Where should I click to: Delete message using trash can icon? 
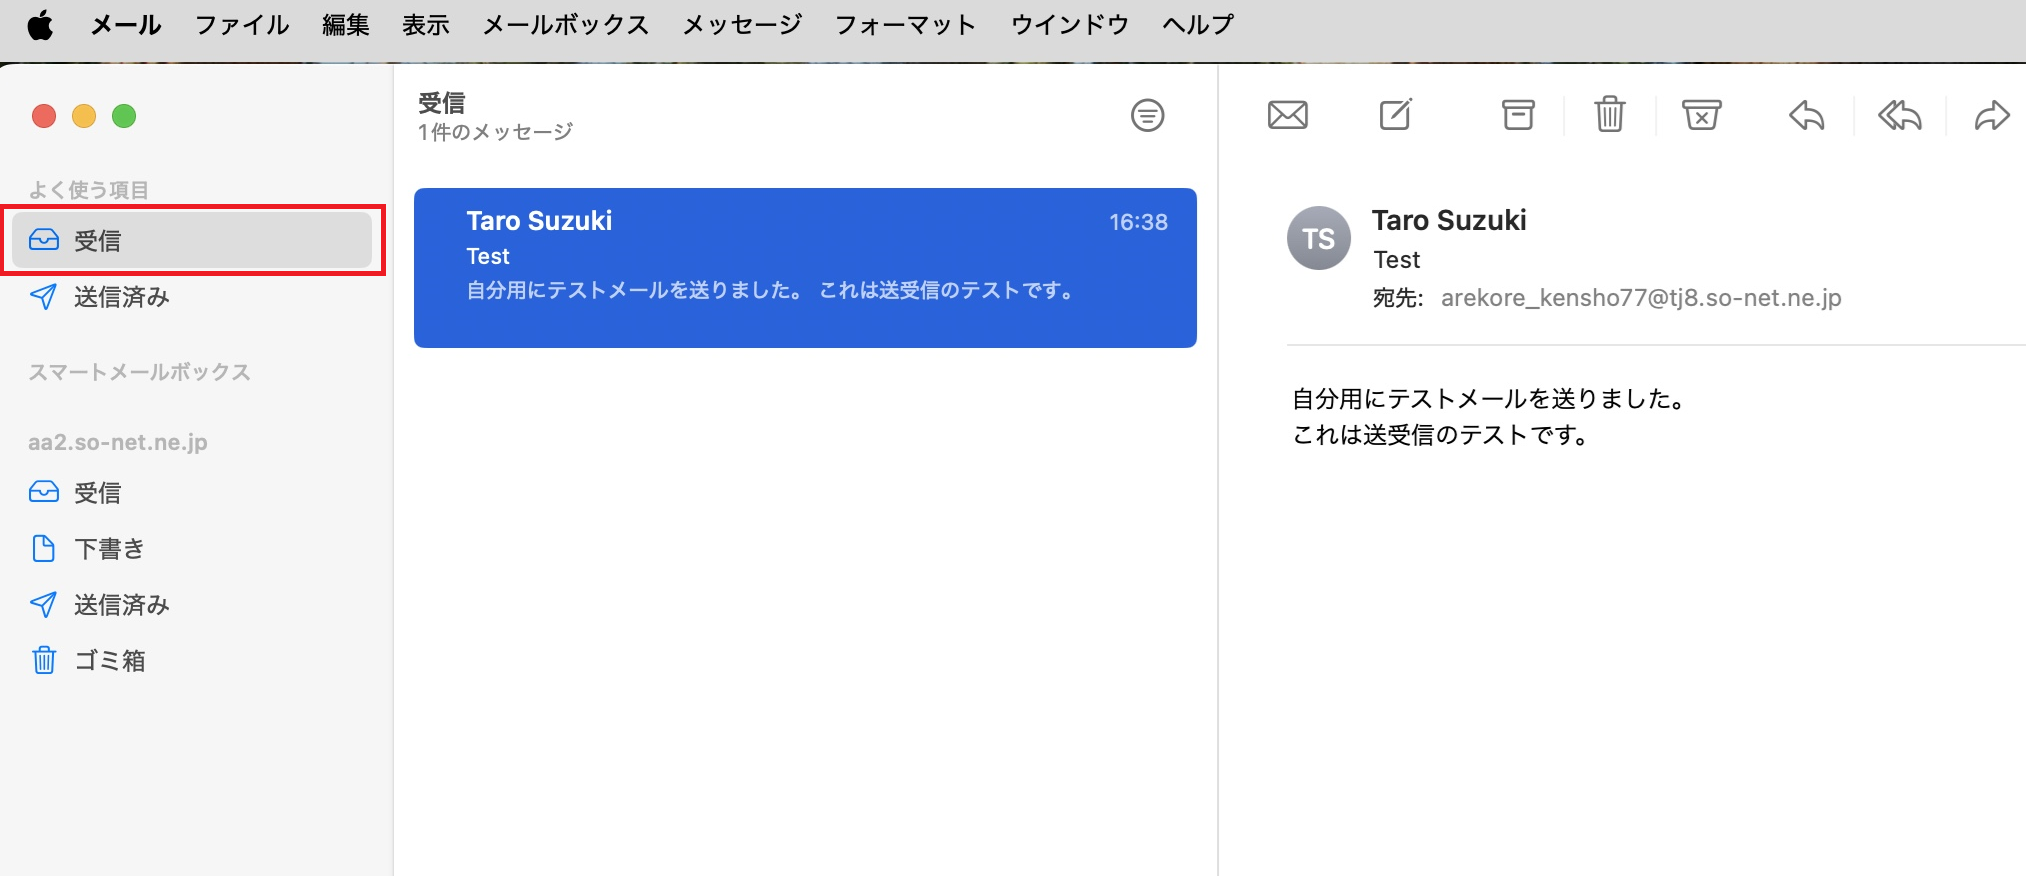tap(1609, 115)
